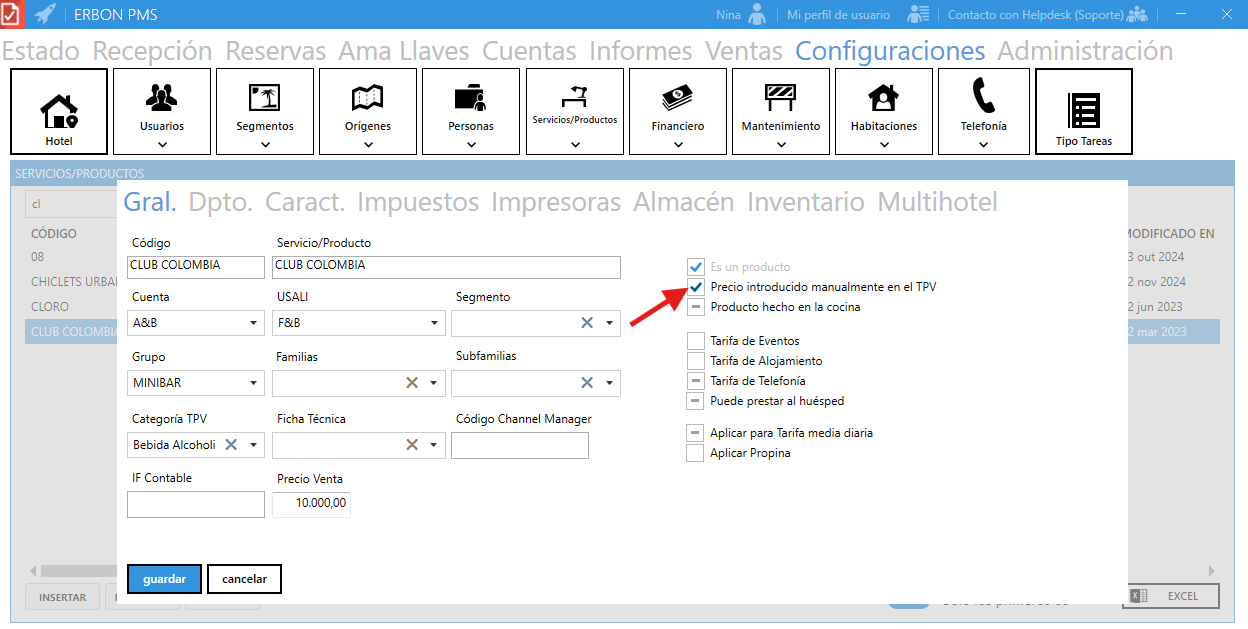The width and height of the screenshot is (1248, 629).
Task: Expand the USALI dropdown showing F&B
Action: click(433, 324)
